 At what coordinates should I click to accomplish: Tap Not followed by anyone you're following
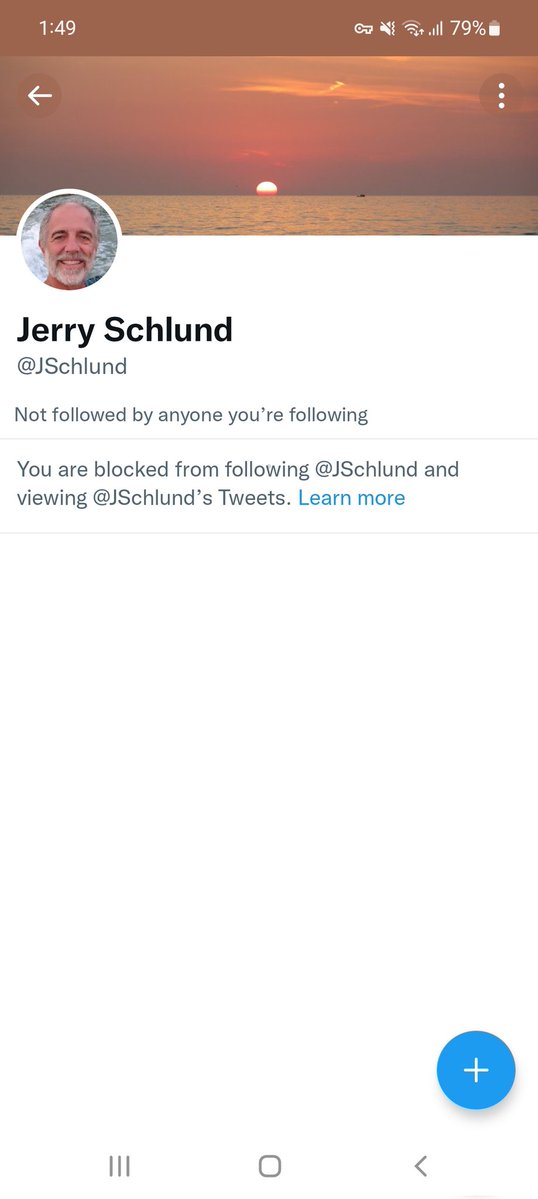point(191,415)
